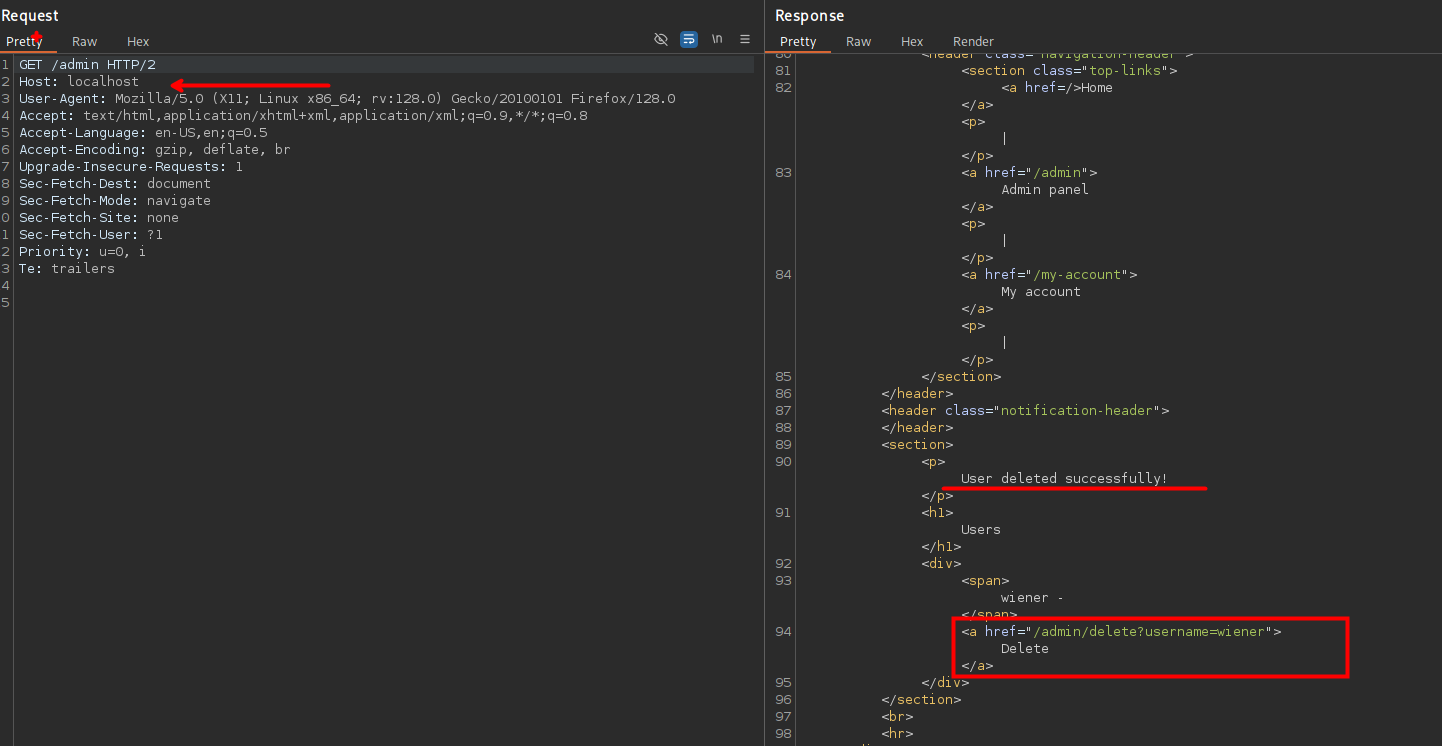
Task: Toggle the blue line wrap icon
Action: (689, 39)
